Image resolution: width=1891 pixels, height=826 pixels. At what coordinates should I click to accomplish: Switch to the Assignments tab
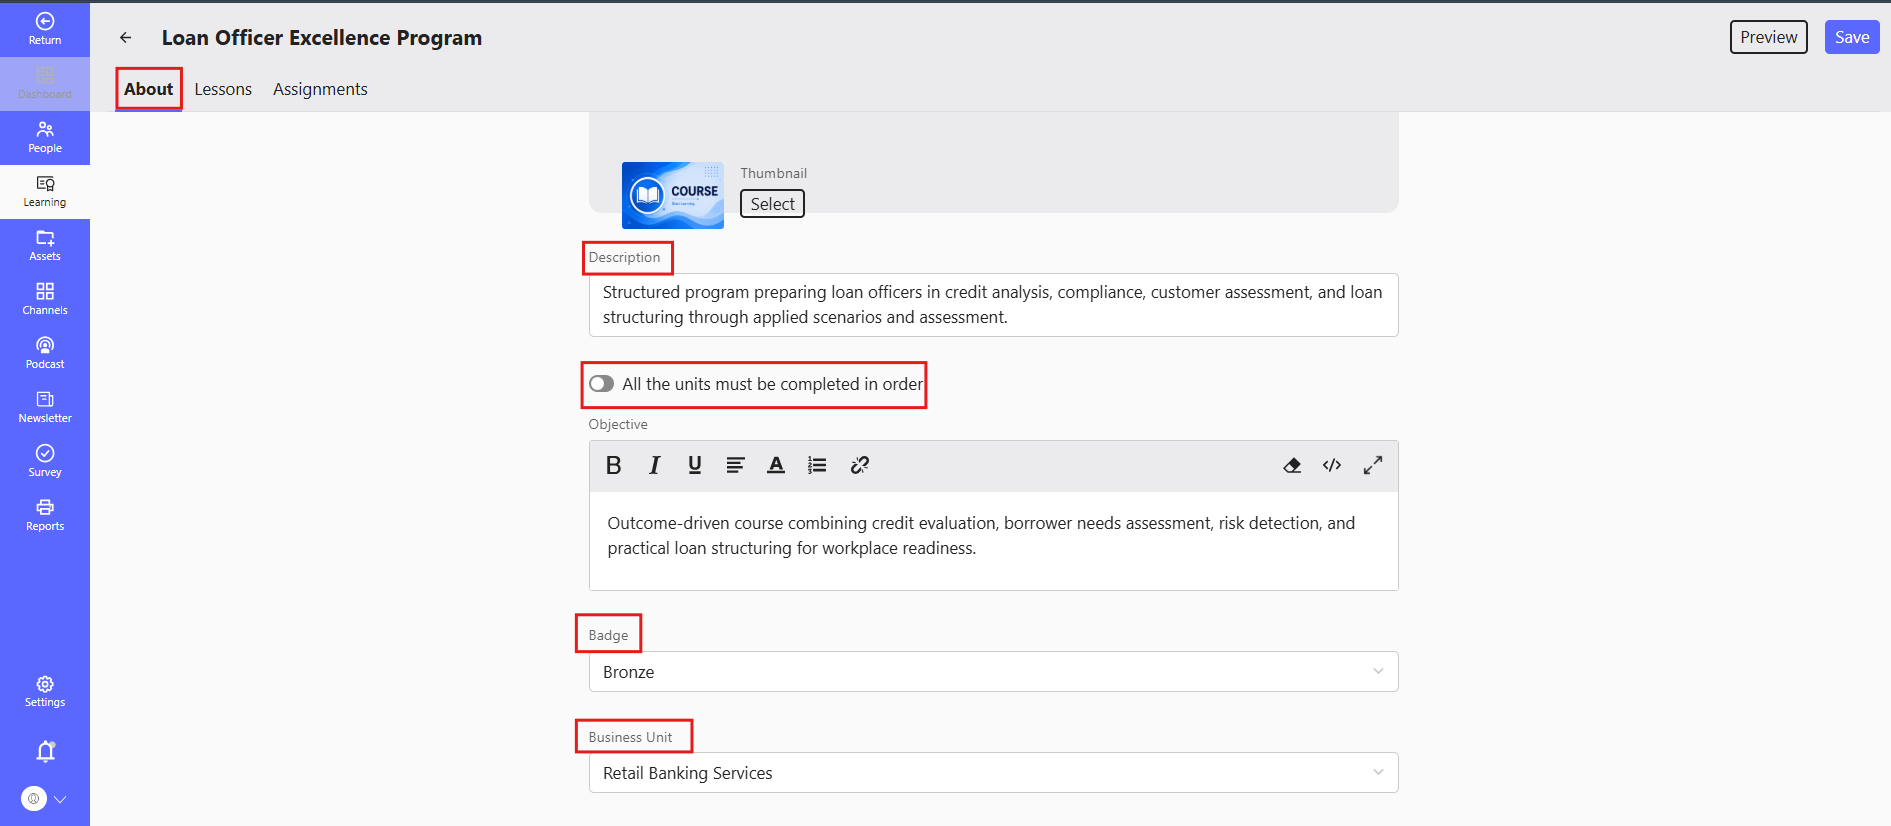click(320, 89)
